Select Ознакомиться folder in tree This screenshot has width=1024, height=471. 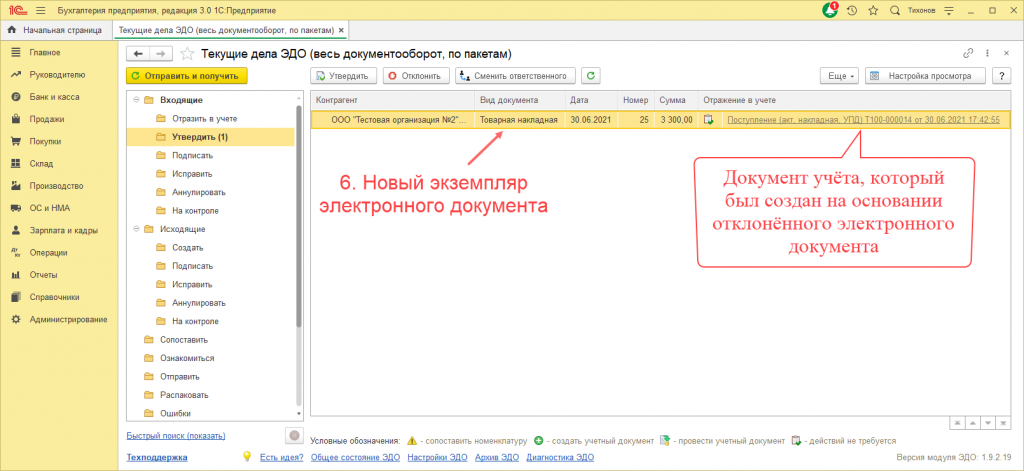(187, 358)
